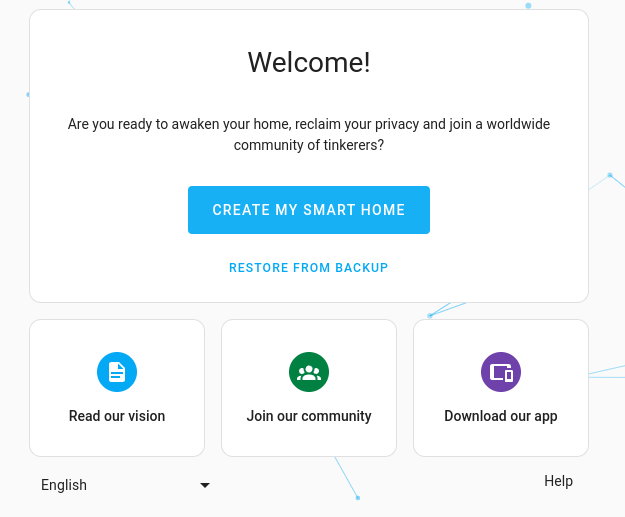Open the Help link
This screenshot has width=625, height=517.
(558, 481)
